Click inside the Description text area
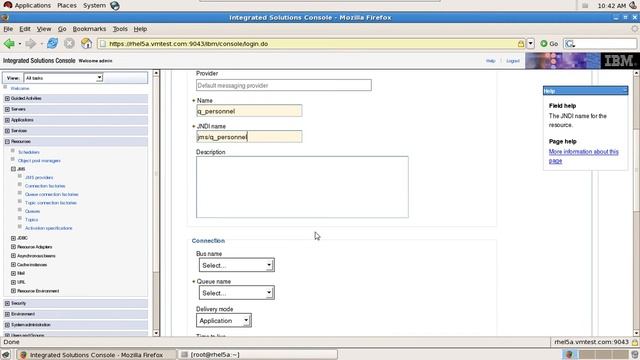This screenshot has width=640, height=360. 302,187
